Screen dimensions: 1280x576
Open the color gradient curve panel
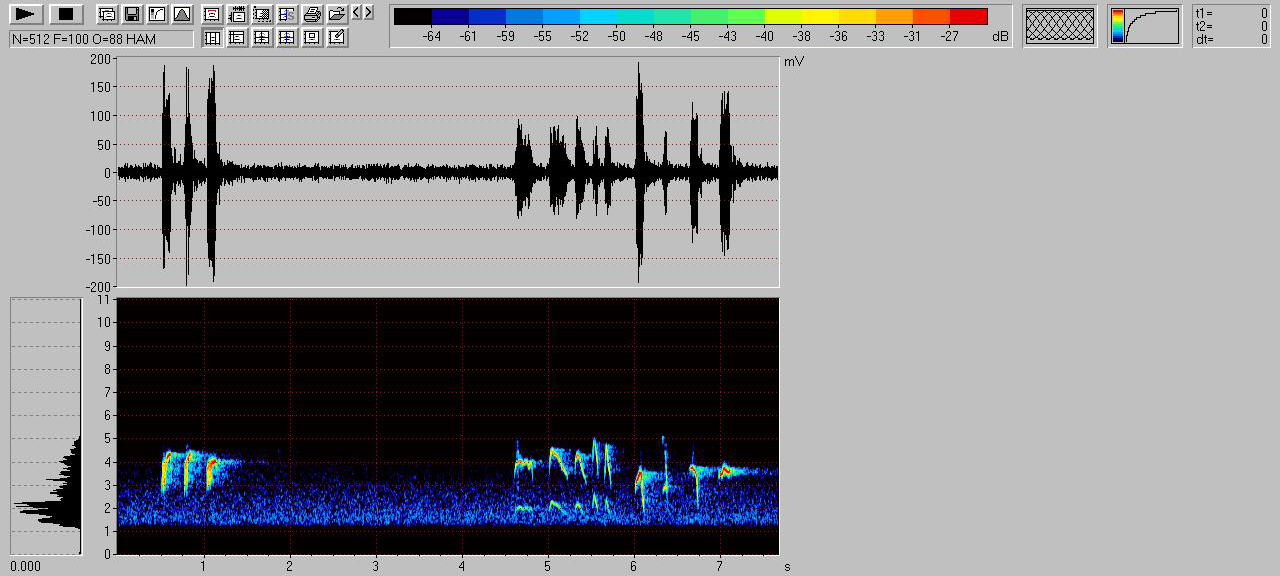click(1145, 25)
